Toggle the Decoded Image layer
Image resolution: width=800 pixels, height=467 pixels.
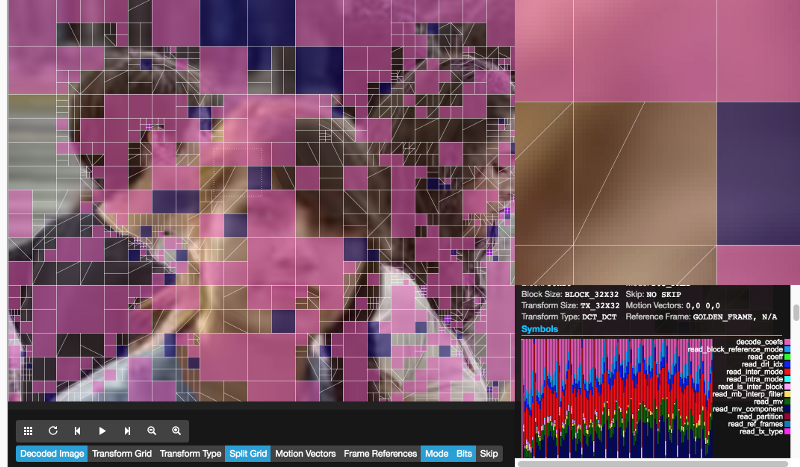coord(52,454)
